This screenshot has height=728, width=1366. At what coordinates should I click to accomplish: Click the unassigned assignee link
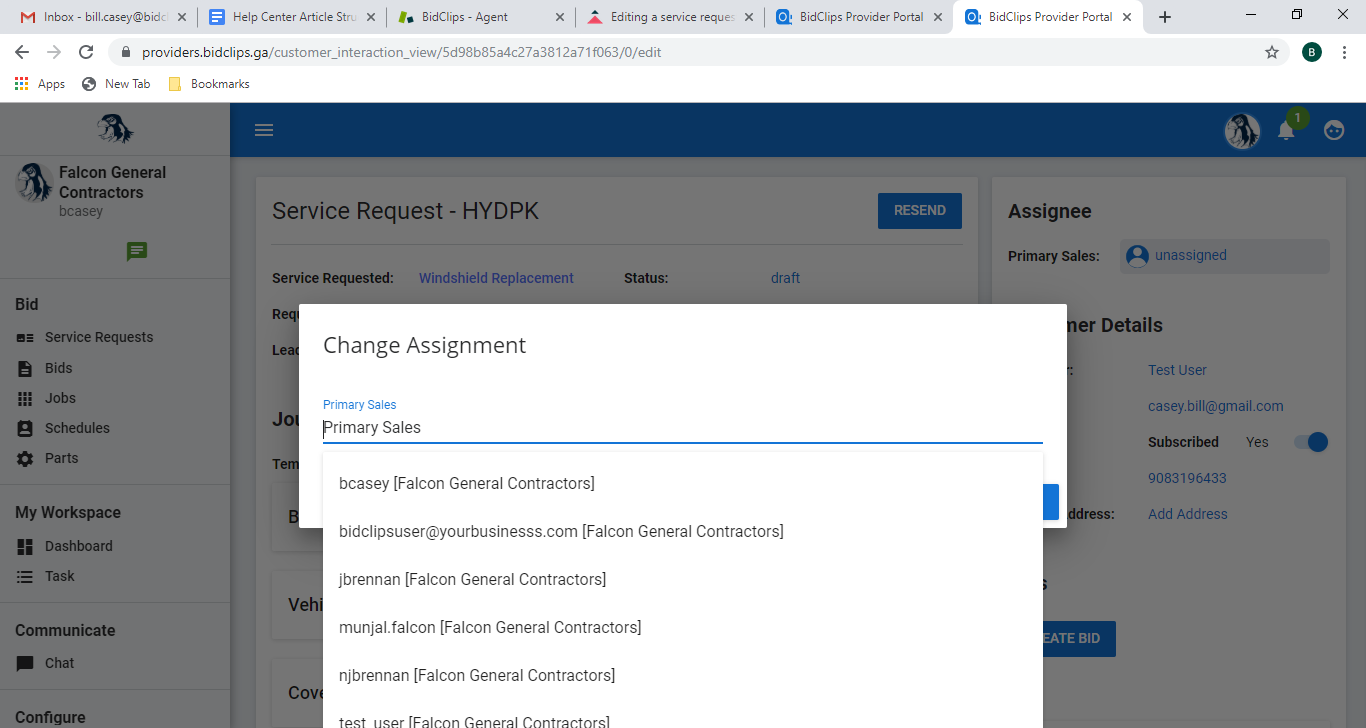[1190, 255]
